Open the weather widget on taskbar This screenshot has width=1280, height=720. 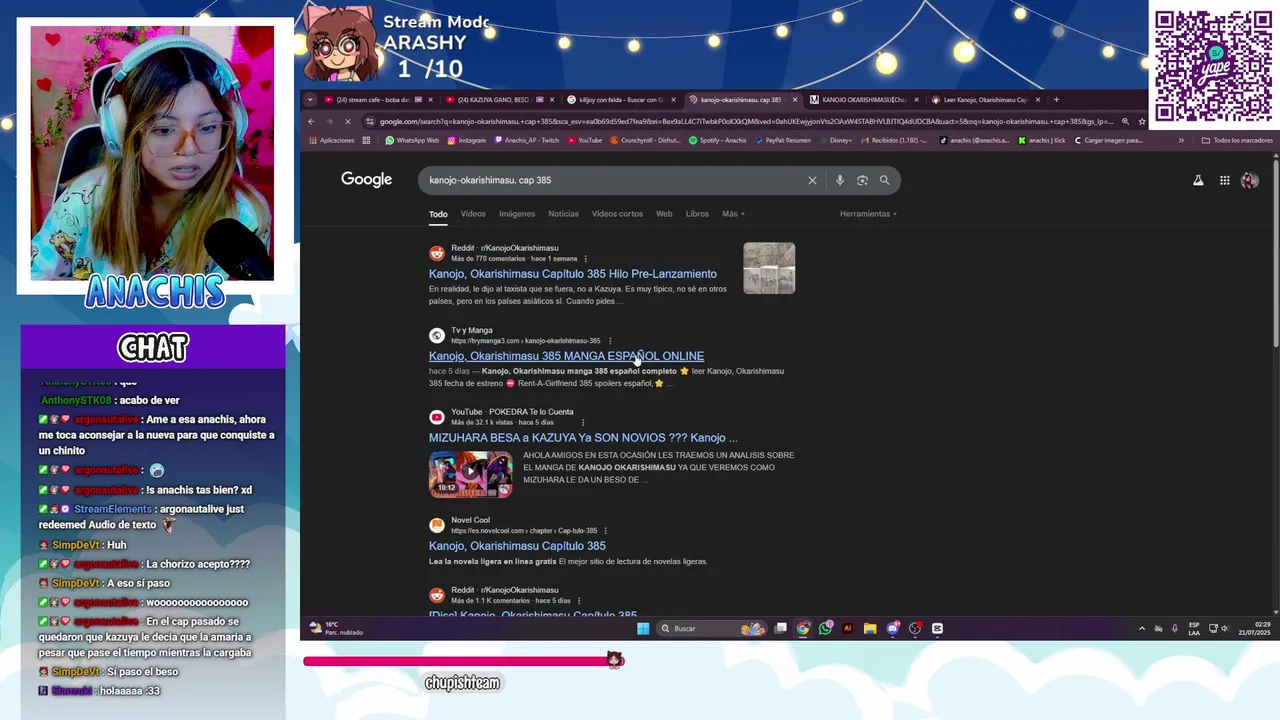[x=336, y=628]
